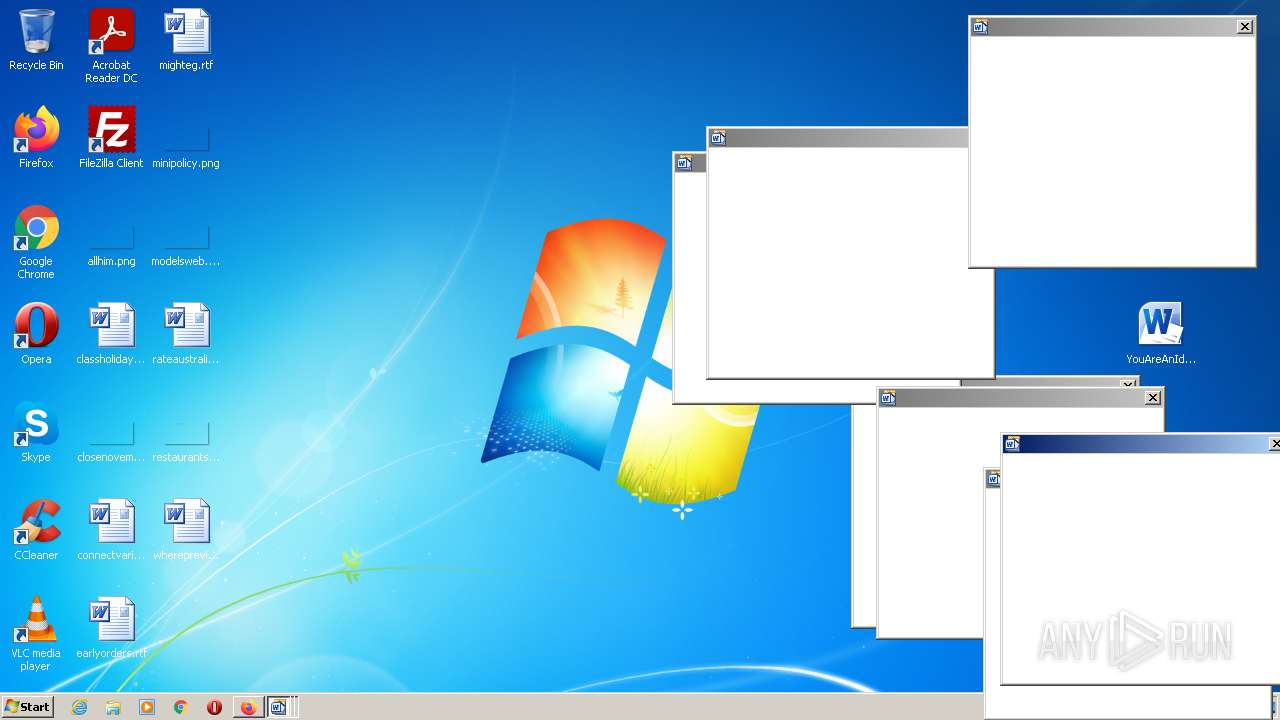
Task: Click title bar of top-right blank window
Action: [1112, 27]
